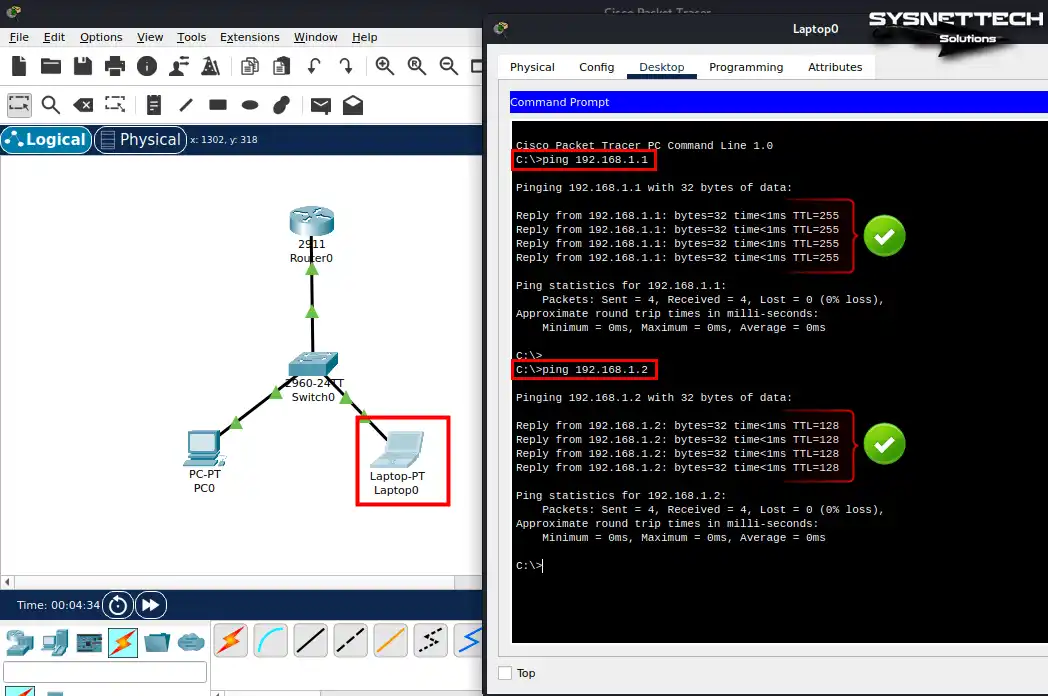This screenshot has width=1048, height=696.
Task: Open the Programming tab in Laptop0
Action: click(746, 67)
